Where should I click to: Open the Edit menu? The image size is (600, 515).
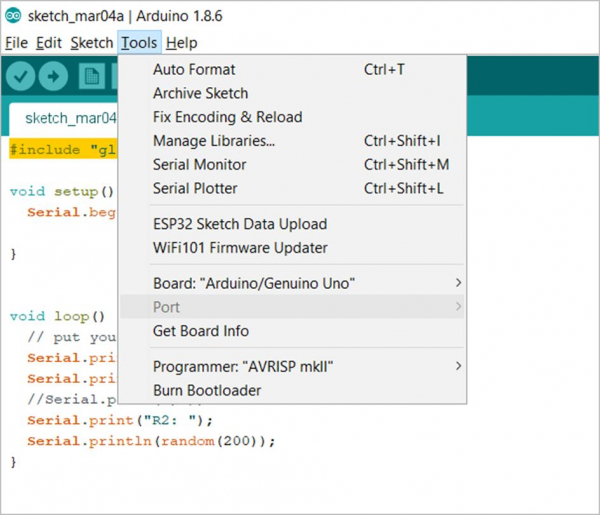pos(49,43)
